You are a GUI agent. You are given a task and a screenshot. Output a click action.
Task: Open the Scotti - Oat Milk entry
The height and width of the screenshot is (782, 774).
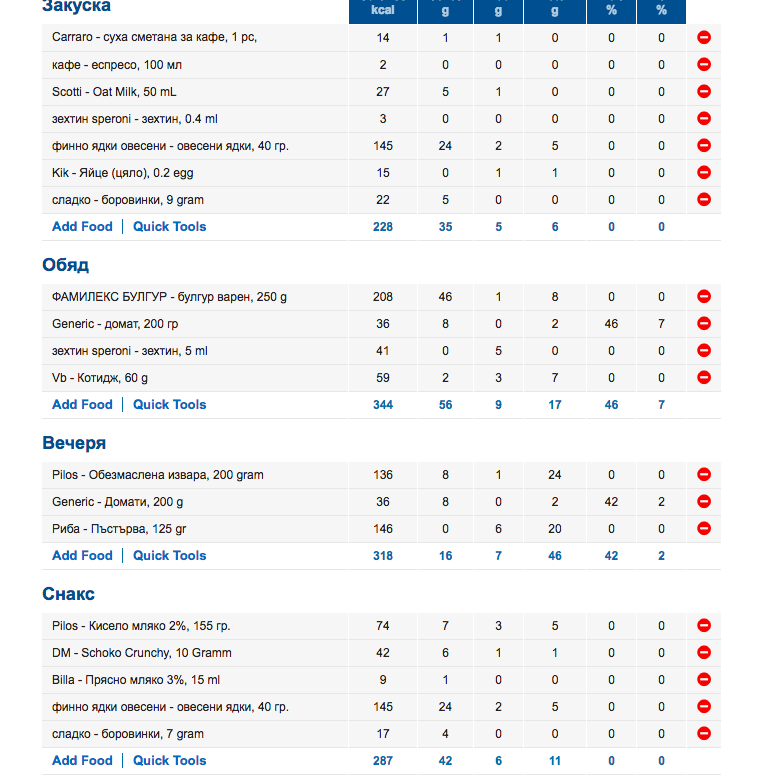click(x=114, y=92)
